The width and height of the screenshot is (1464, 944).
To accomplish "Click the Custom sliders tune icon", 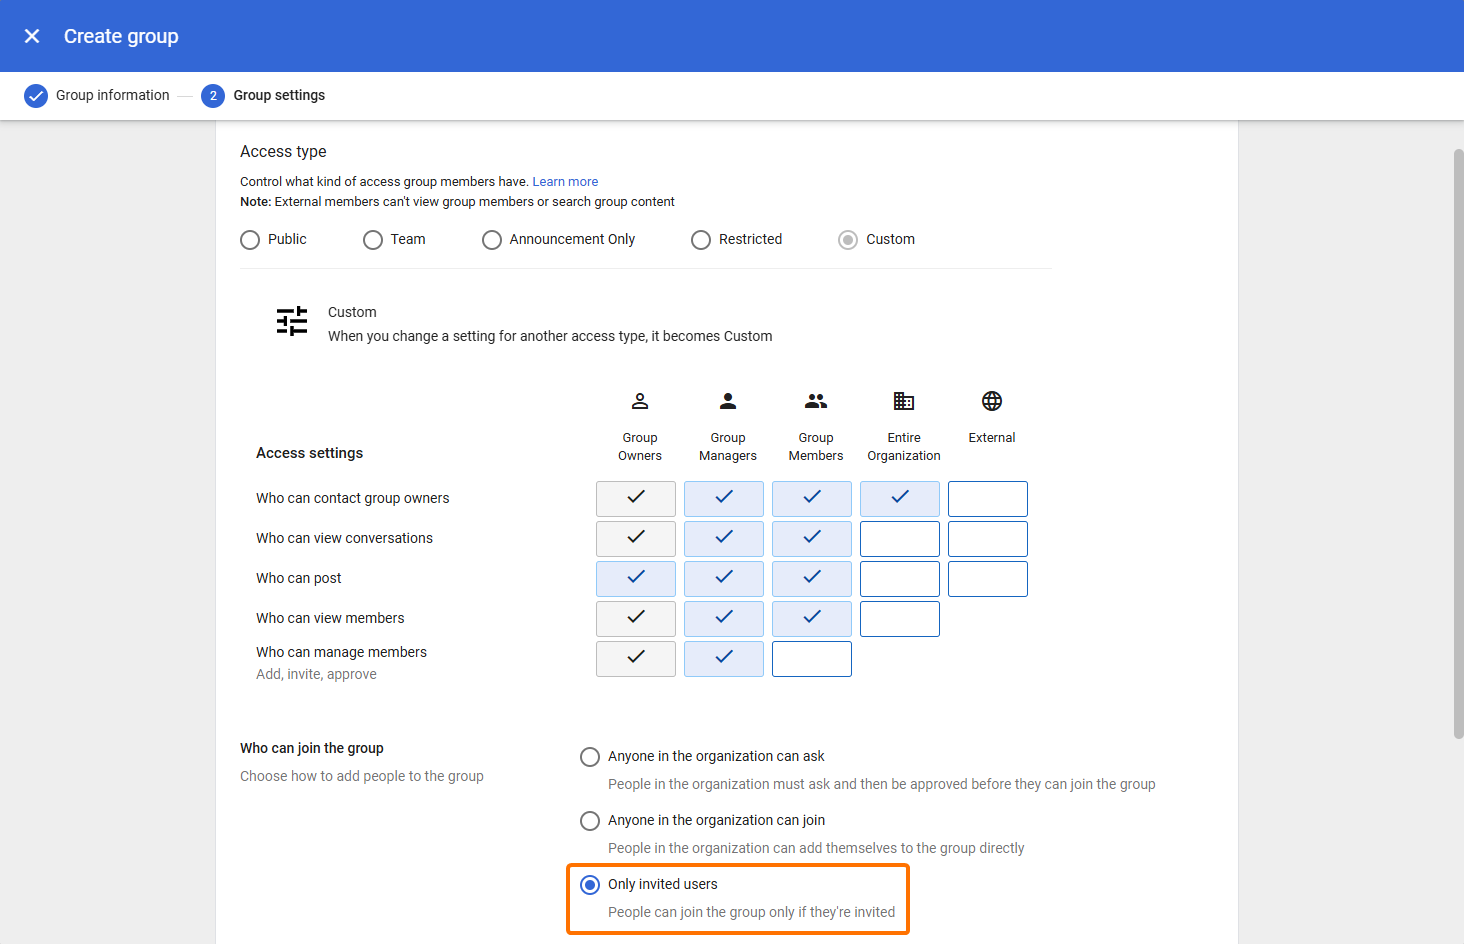I will click(x=292, y=321).
